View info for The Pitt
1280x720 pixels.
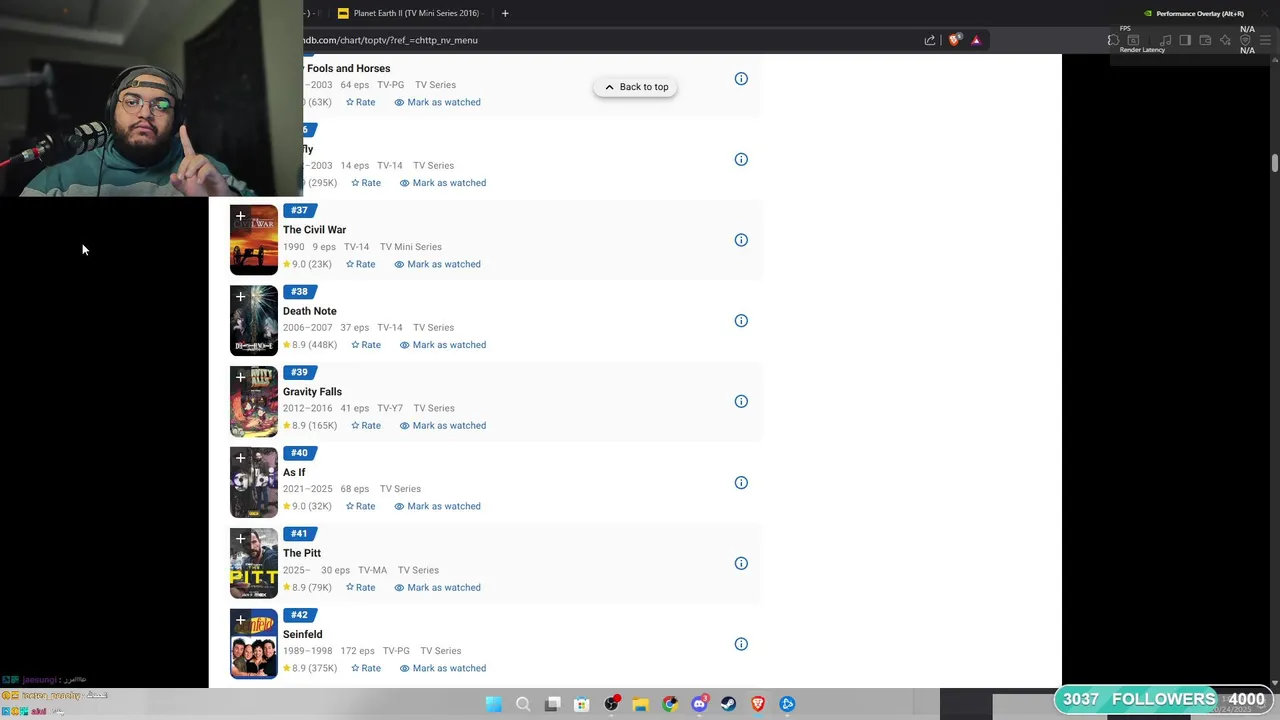coord(741,563)
